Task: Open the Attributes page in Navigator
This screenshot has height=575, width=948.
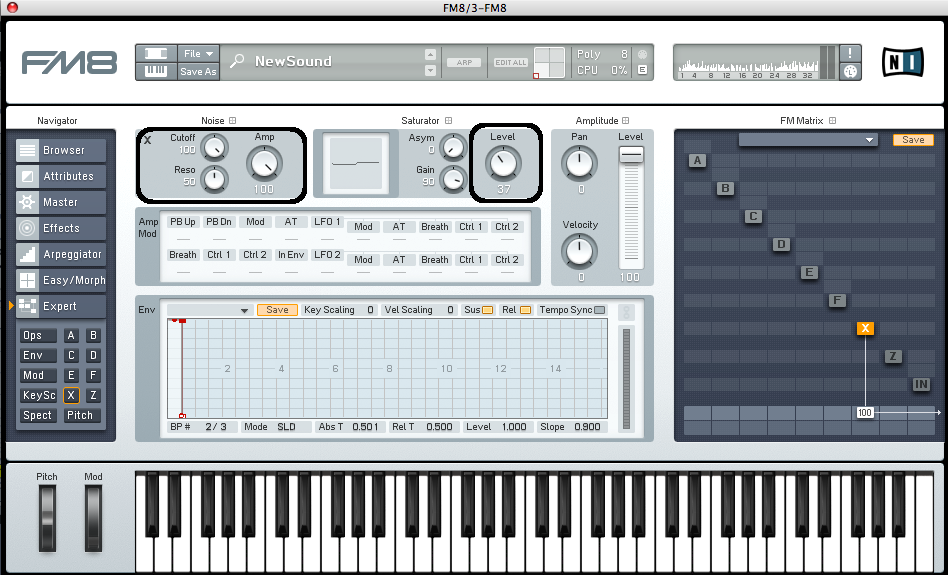Action: [61, 176]
